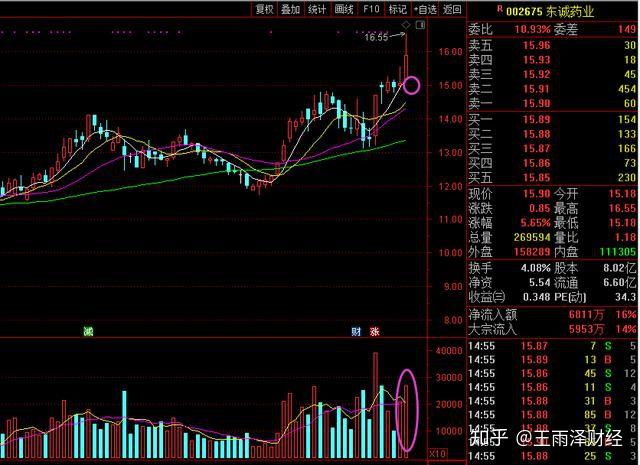
Task: Select the 卖三 15.92 order row
Action: point(552,74)
